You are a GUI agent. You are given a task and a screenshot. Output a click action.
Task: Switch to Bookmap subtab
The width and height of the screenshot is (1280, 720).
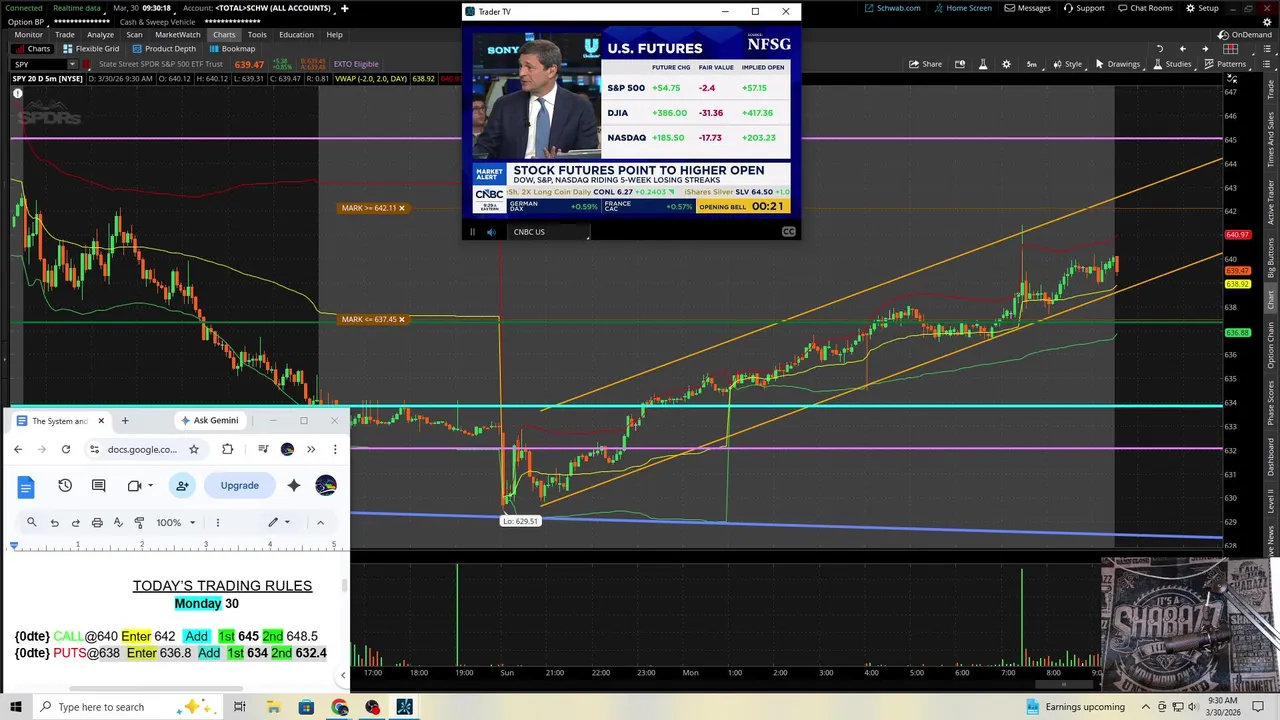coord(233,48)
